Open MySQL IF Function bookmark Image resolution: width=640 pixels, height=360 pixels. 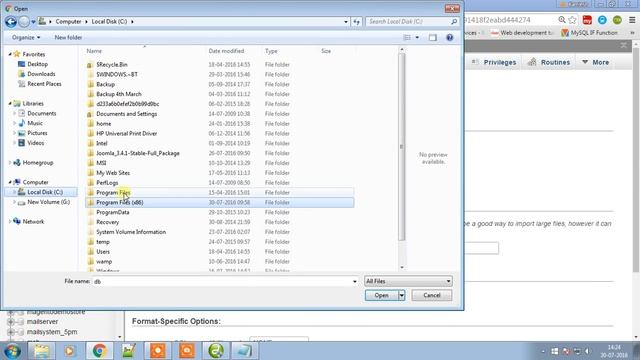[589, 33]
